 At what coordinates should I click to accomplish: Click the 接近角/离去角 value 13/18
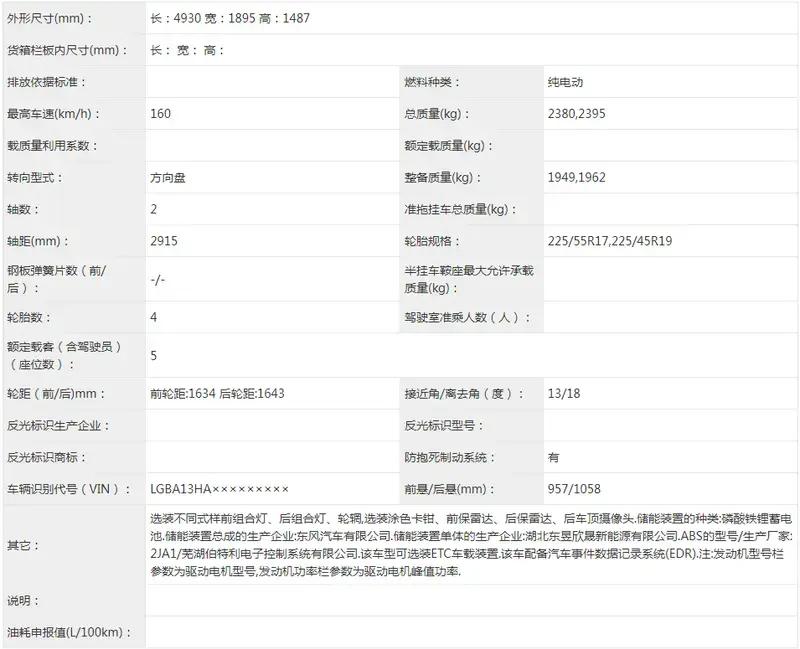point(563,393)
